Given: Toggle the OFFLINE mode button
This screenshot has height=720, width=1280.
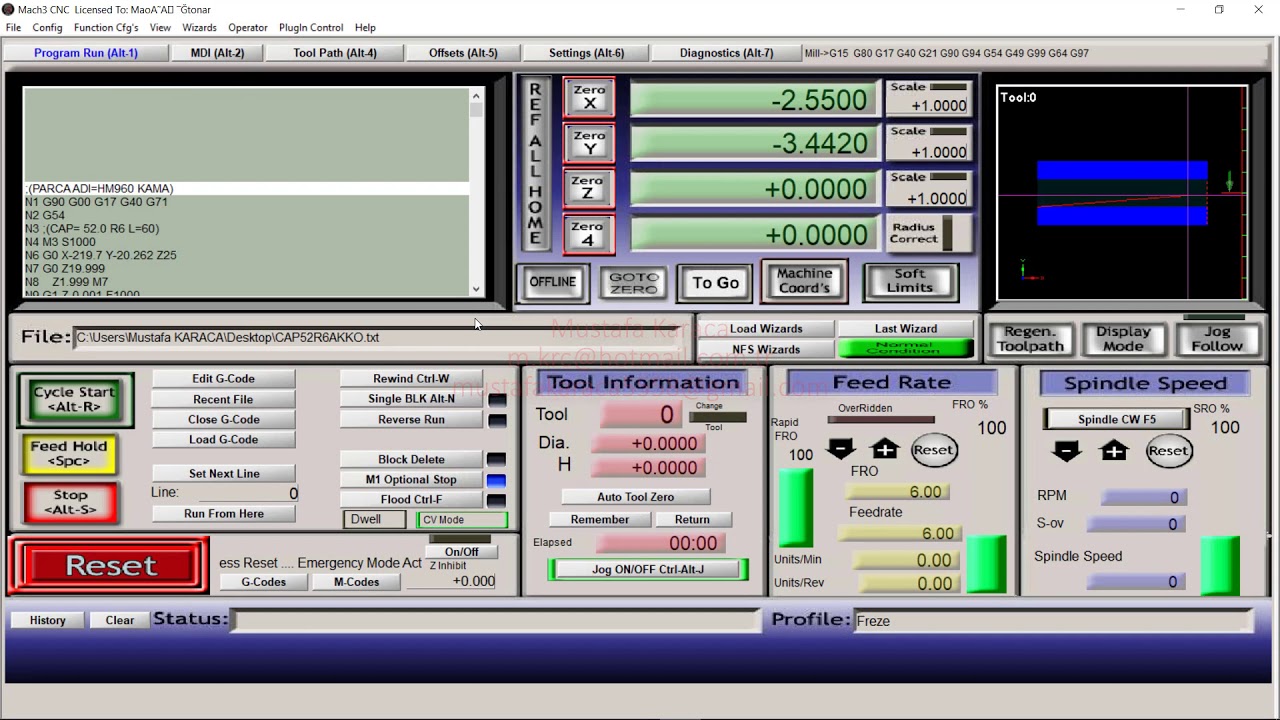Looking at the screenshot, I should click(x=552, y=282).
